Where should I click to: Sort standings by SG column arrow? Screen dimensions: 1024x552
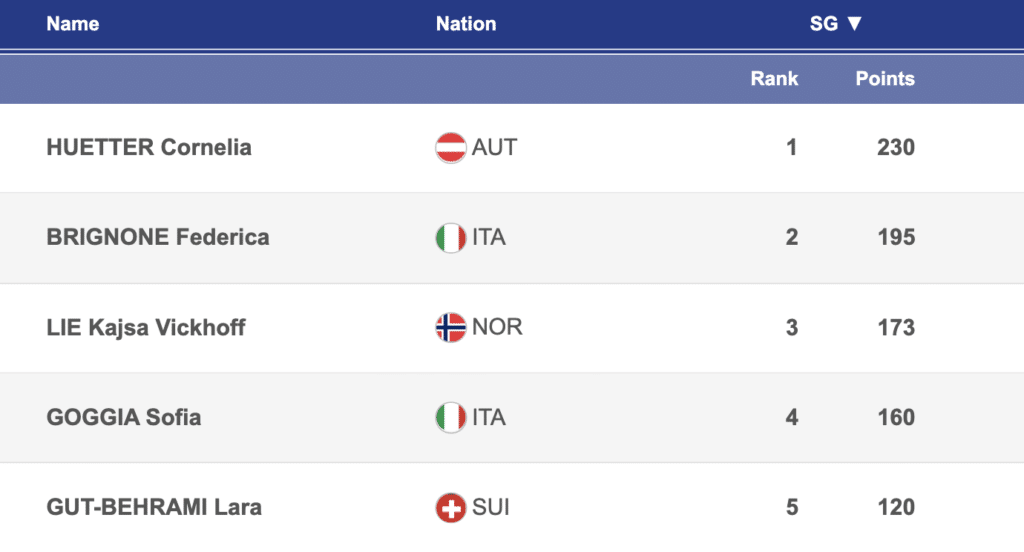pyautogui.click(x=853, y=24)
